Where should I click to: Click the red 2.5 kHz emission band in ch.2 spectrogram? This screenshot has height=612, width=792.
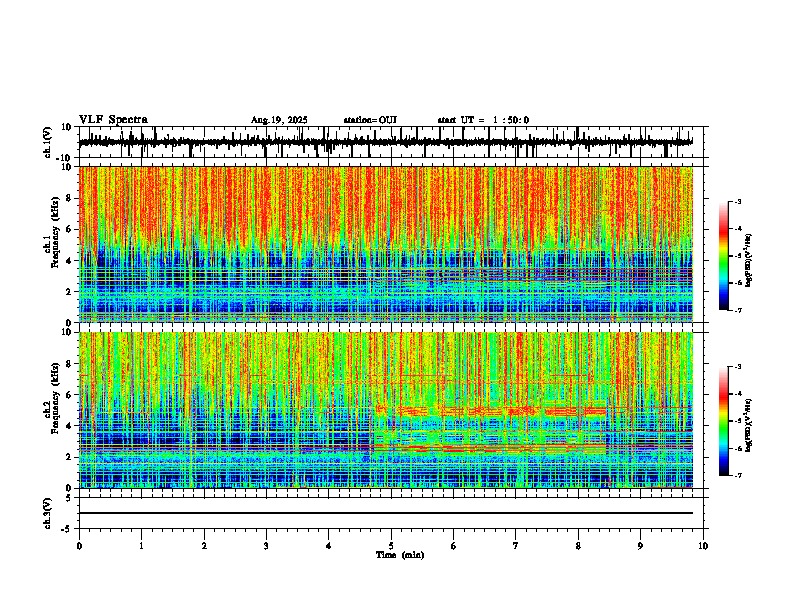pyautogui.click(x=490, y=447)
